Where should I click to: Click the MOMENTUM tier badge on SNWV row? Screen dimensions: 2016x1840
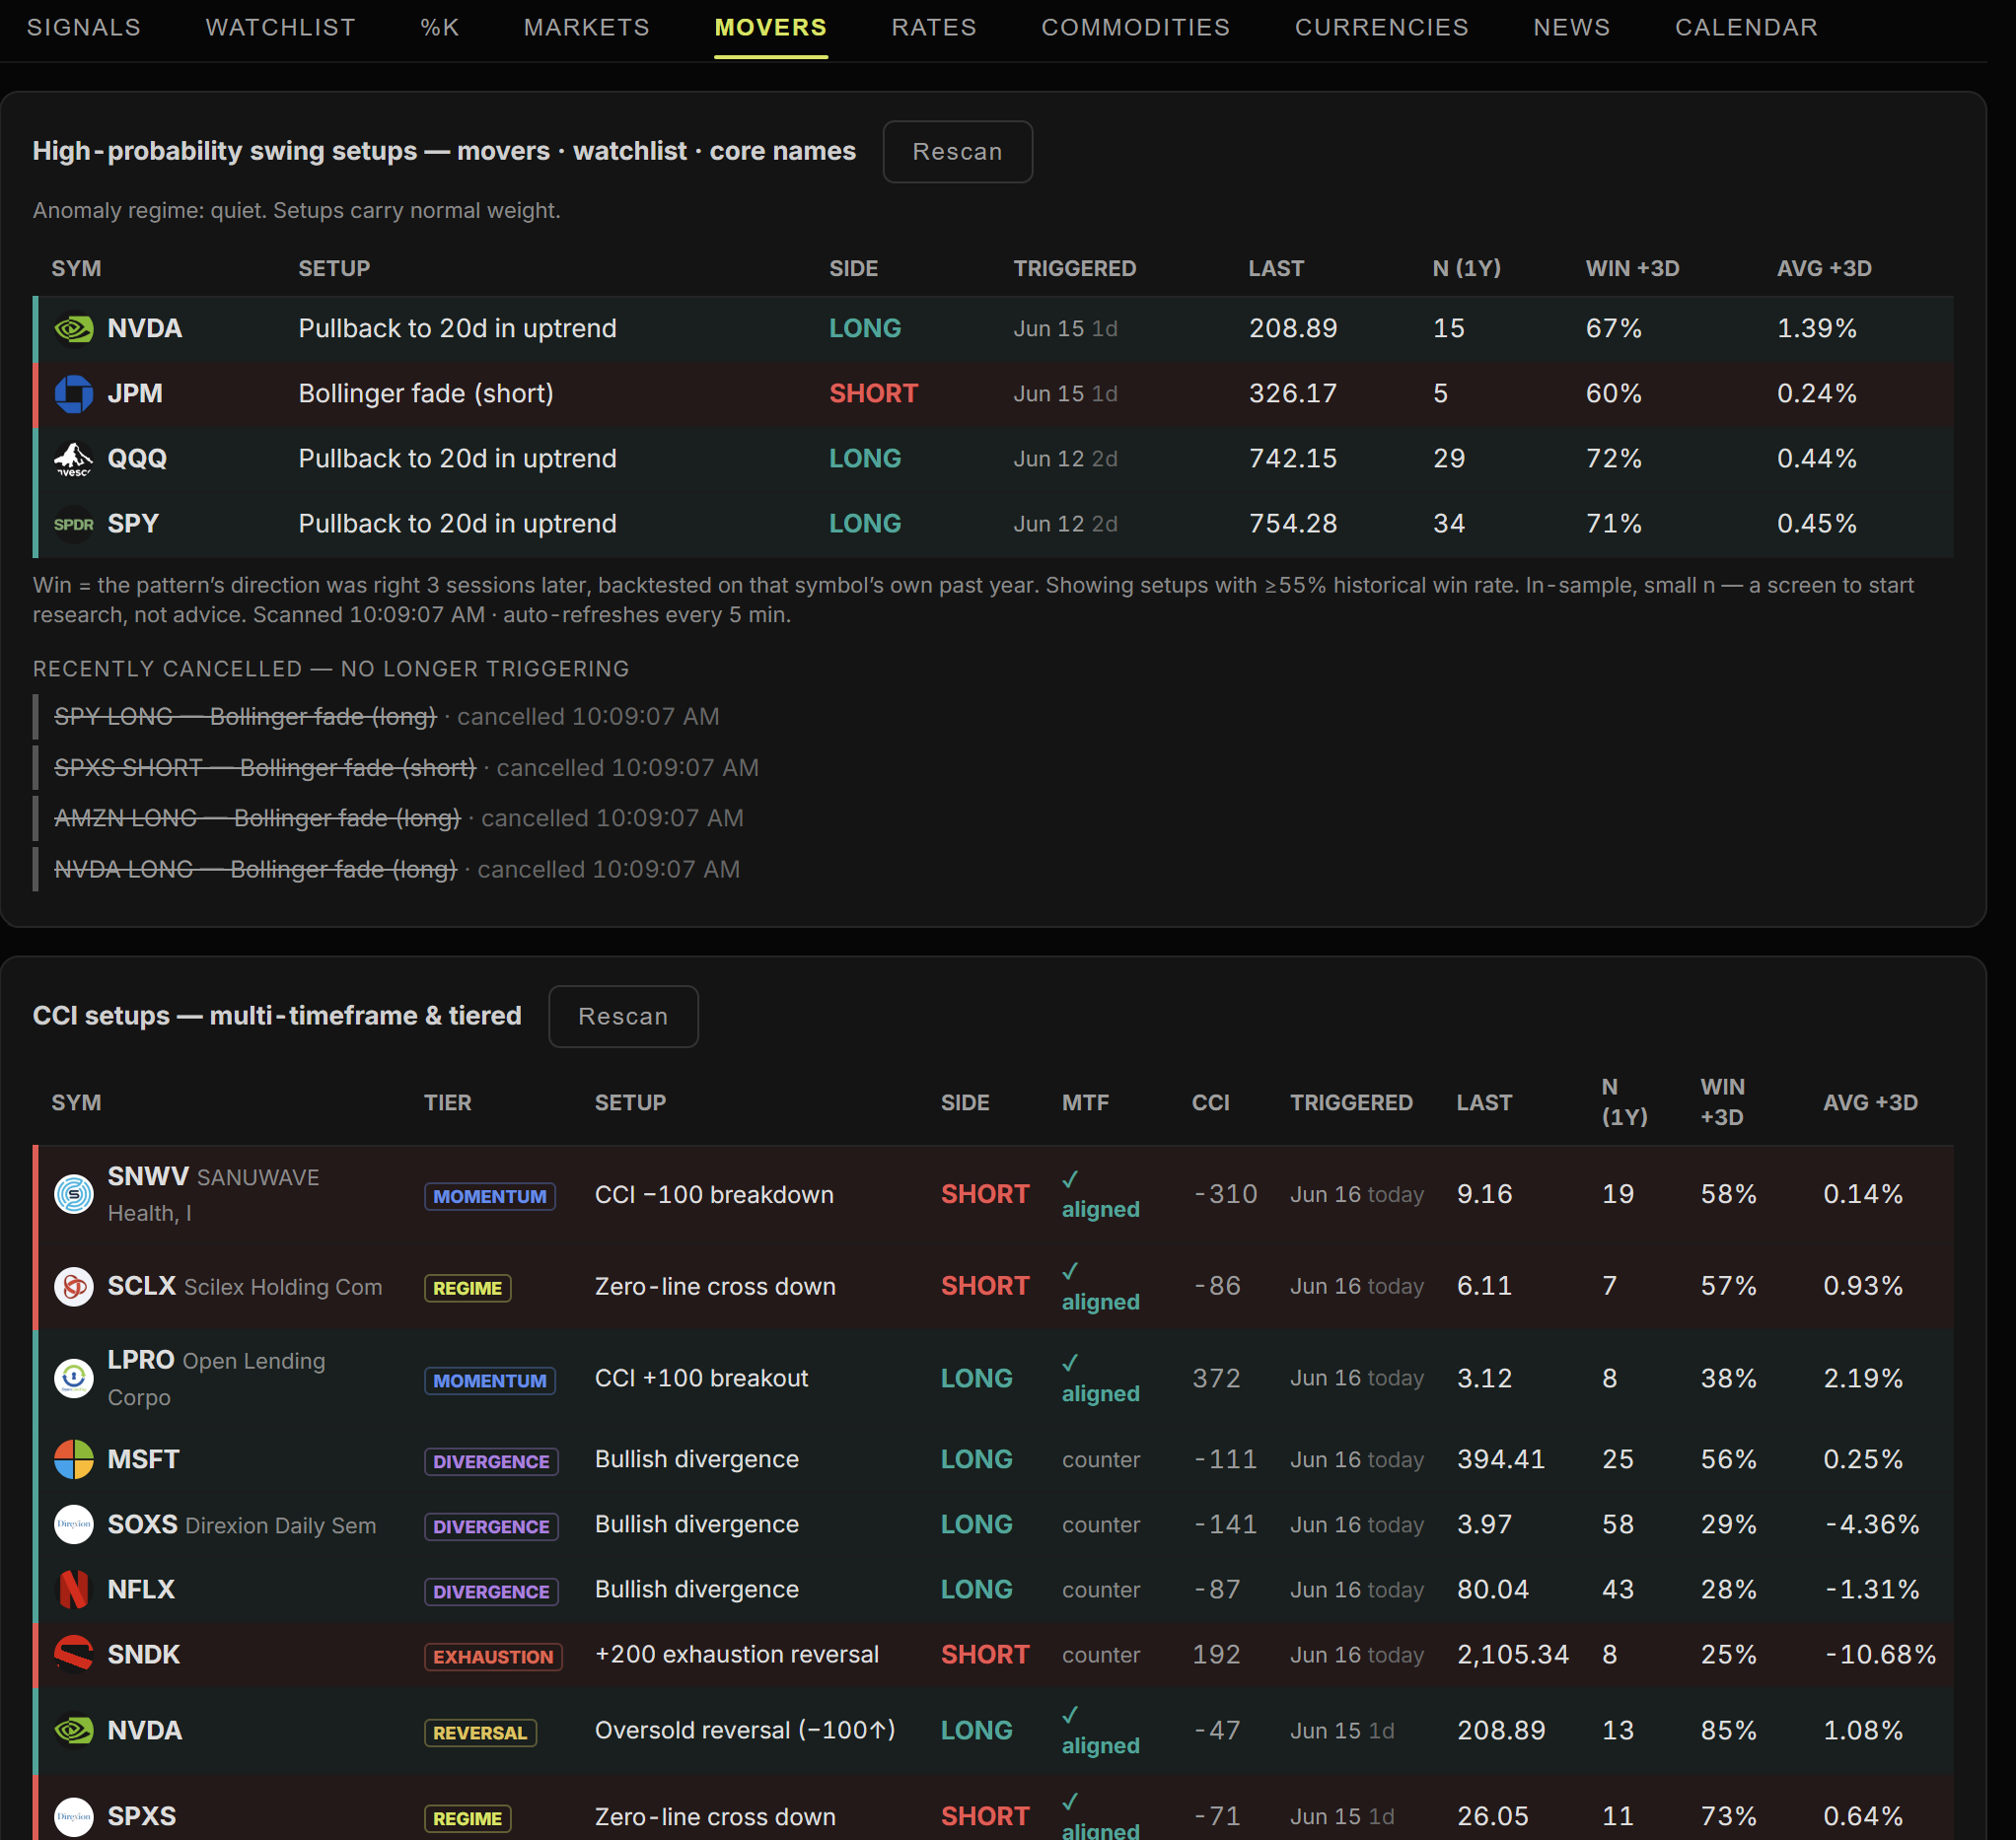[490, 1197]
